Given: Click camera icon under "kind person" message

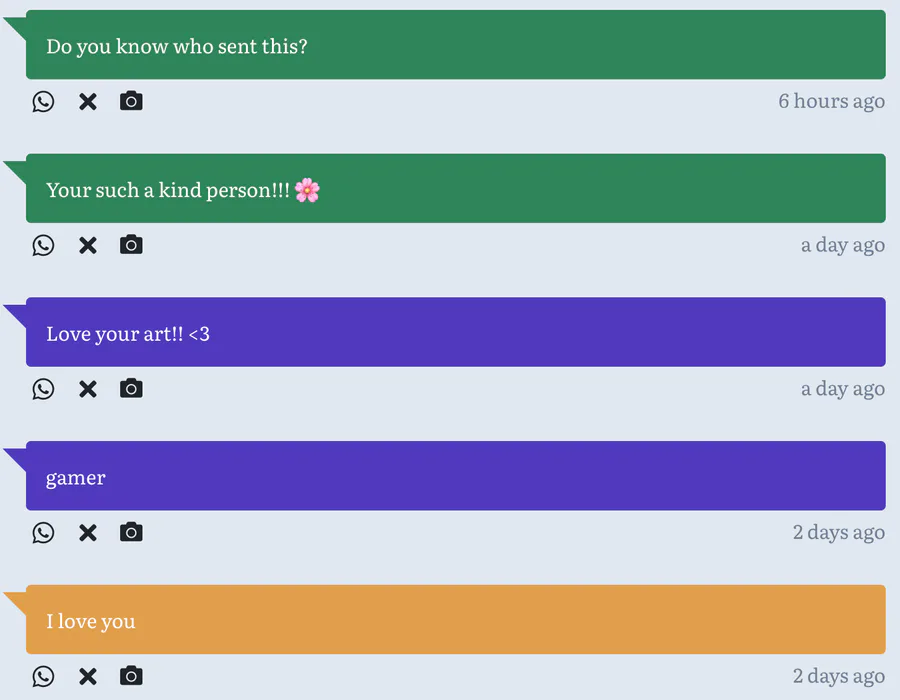Looking at the screenshot, I should (x=131, y=244).
